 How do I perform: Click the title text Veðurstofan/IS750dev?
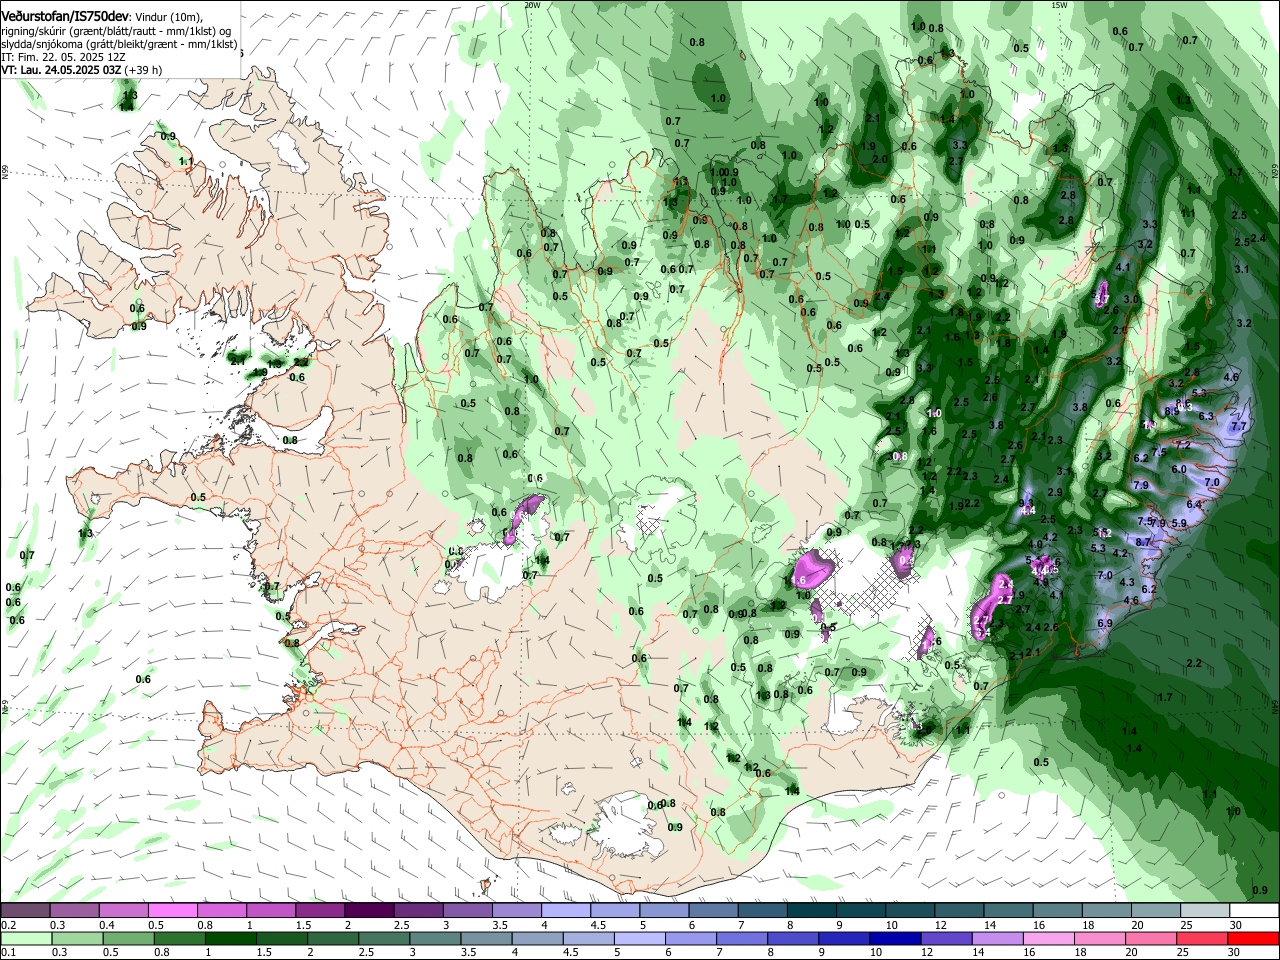[65, 16]
